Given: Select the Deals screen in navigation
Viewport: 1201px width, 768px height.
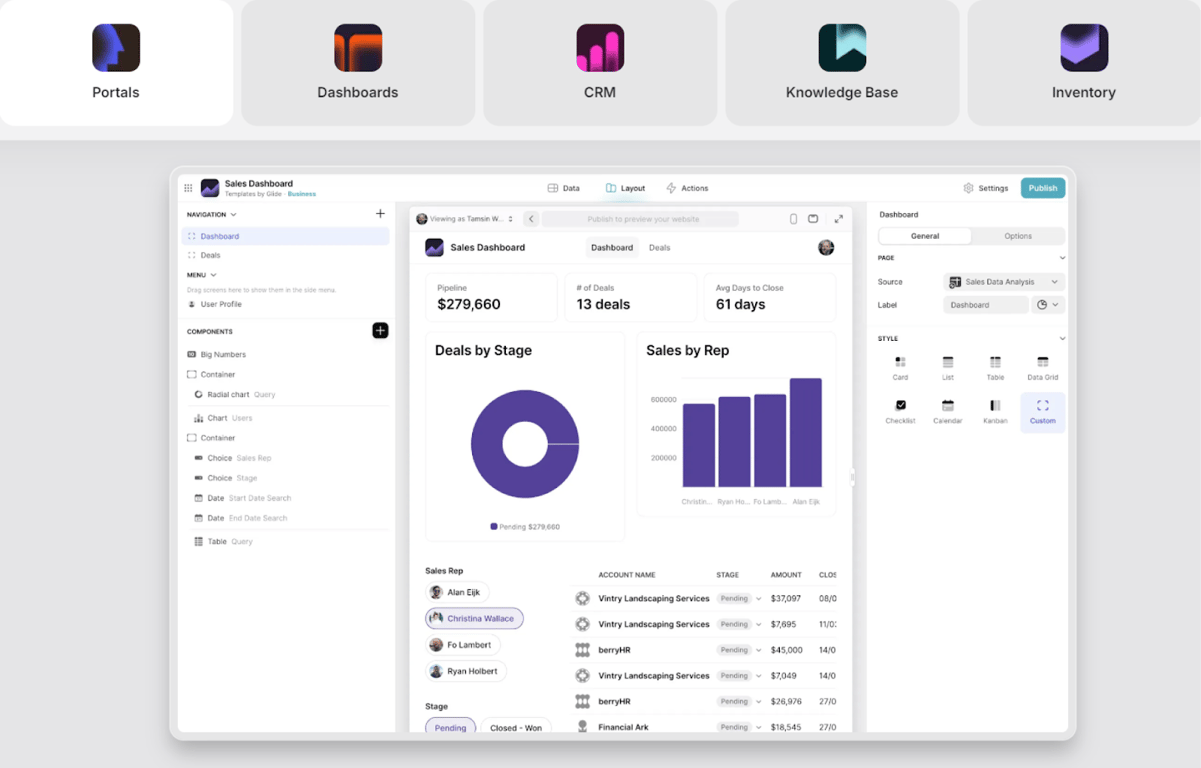Looking at the screenshot, I should tap(285, 255).
